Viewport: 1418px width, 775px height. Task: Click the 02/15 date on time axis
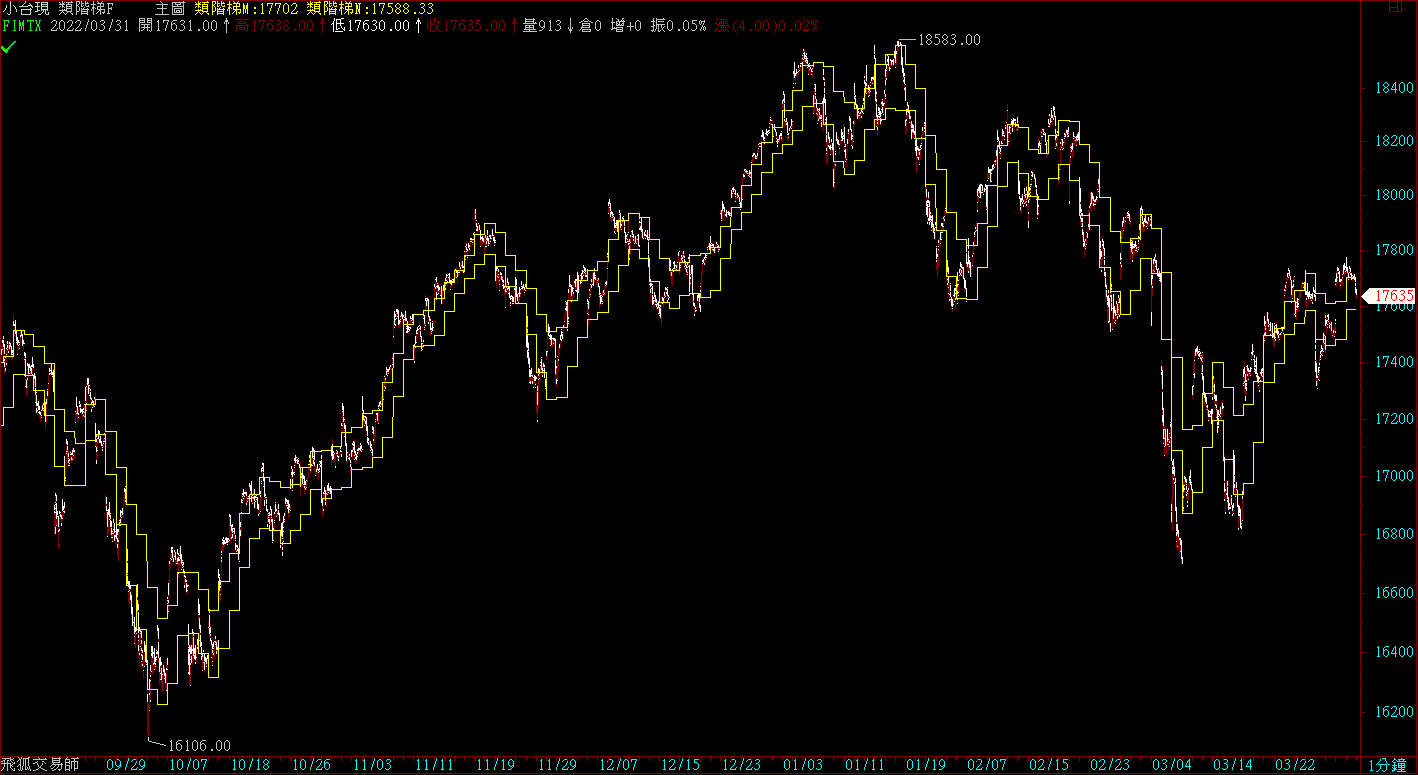coord(1049,765)
